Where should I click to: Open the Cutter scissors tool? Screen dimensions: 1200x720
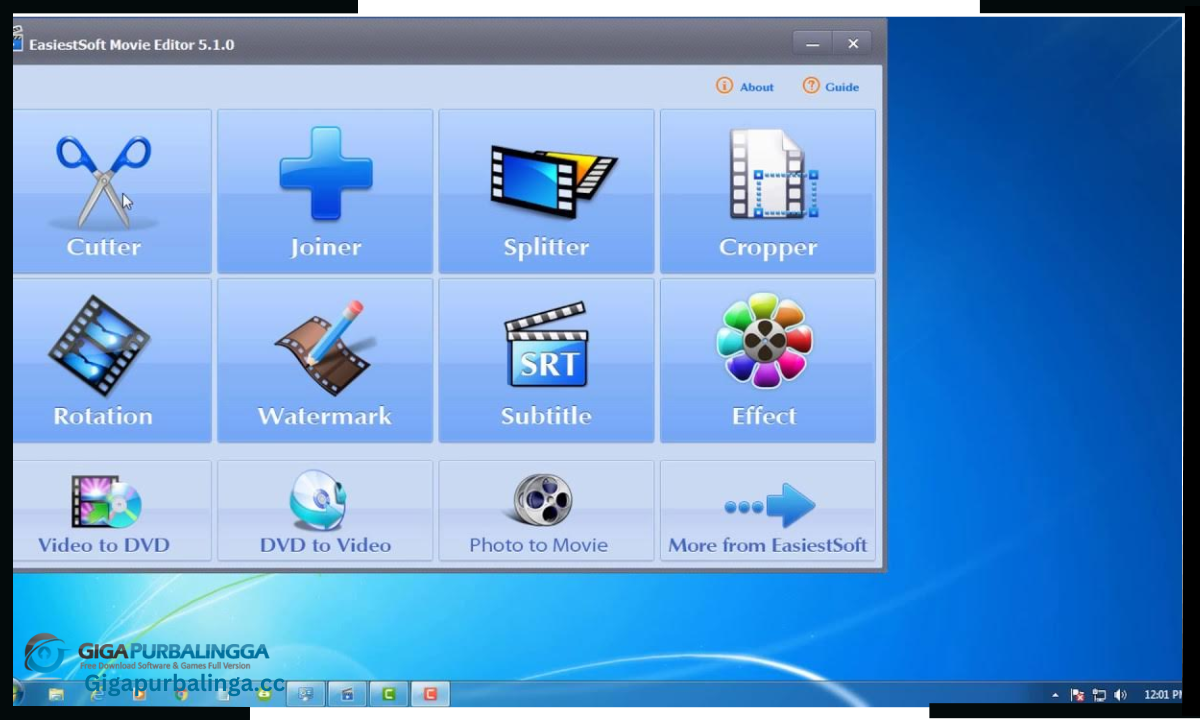click(x=113, y=191)
